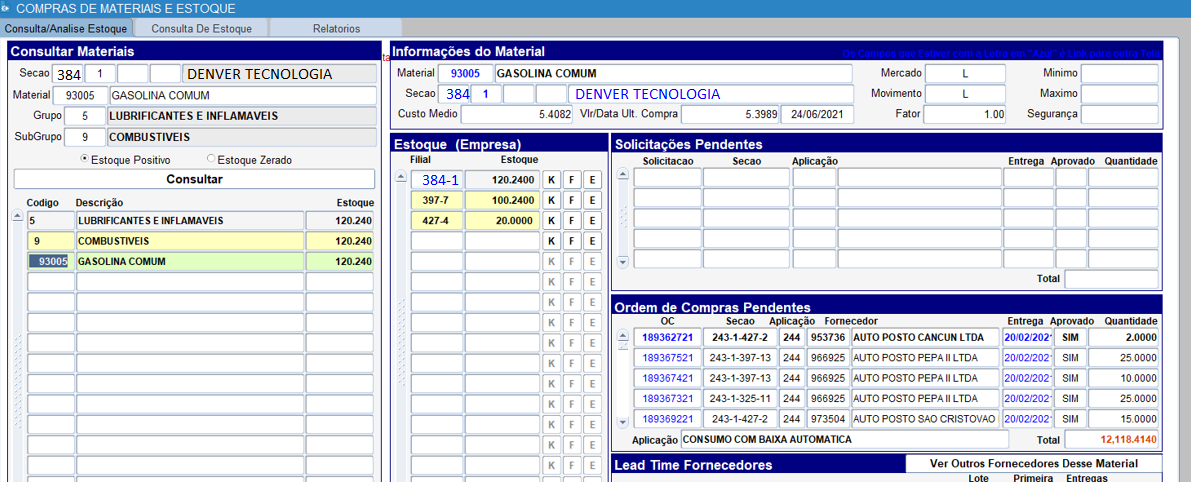Click AUTO POSTO CANCUN LTDA supplier cell
This screenshot has height=482, width=1191.
point(924,336)
